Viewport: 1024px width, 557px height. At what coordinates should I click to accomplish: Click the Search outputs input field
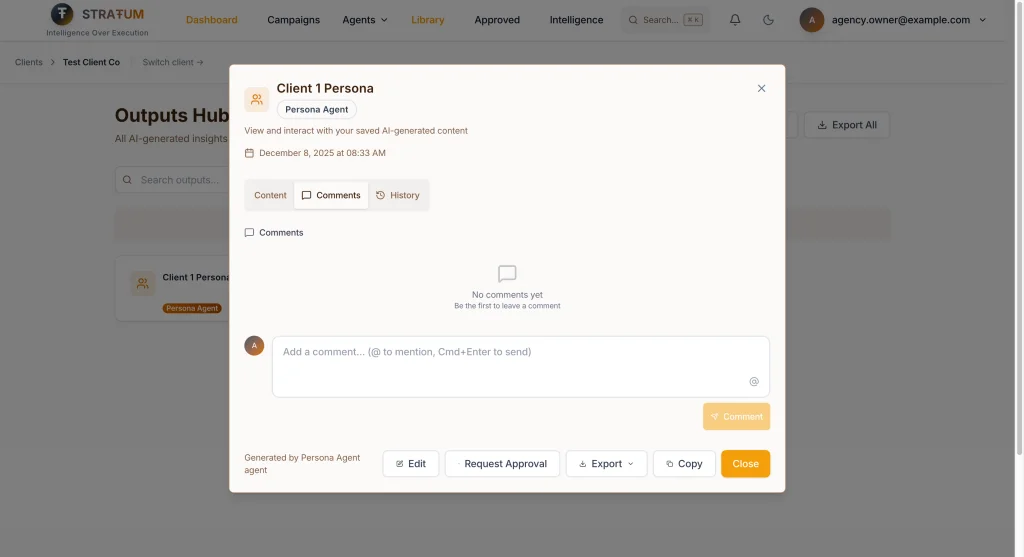[172, 180]
